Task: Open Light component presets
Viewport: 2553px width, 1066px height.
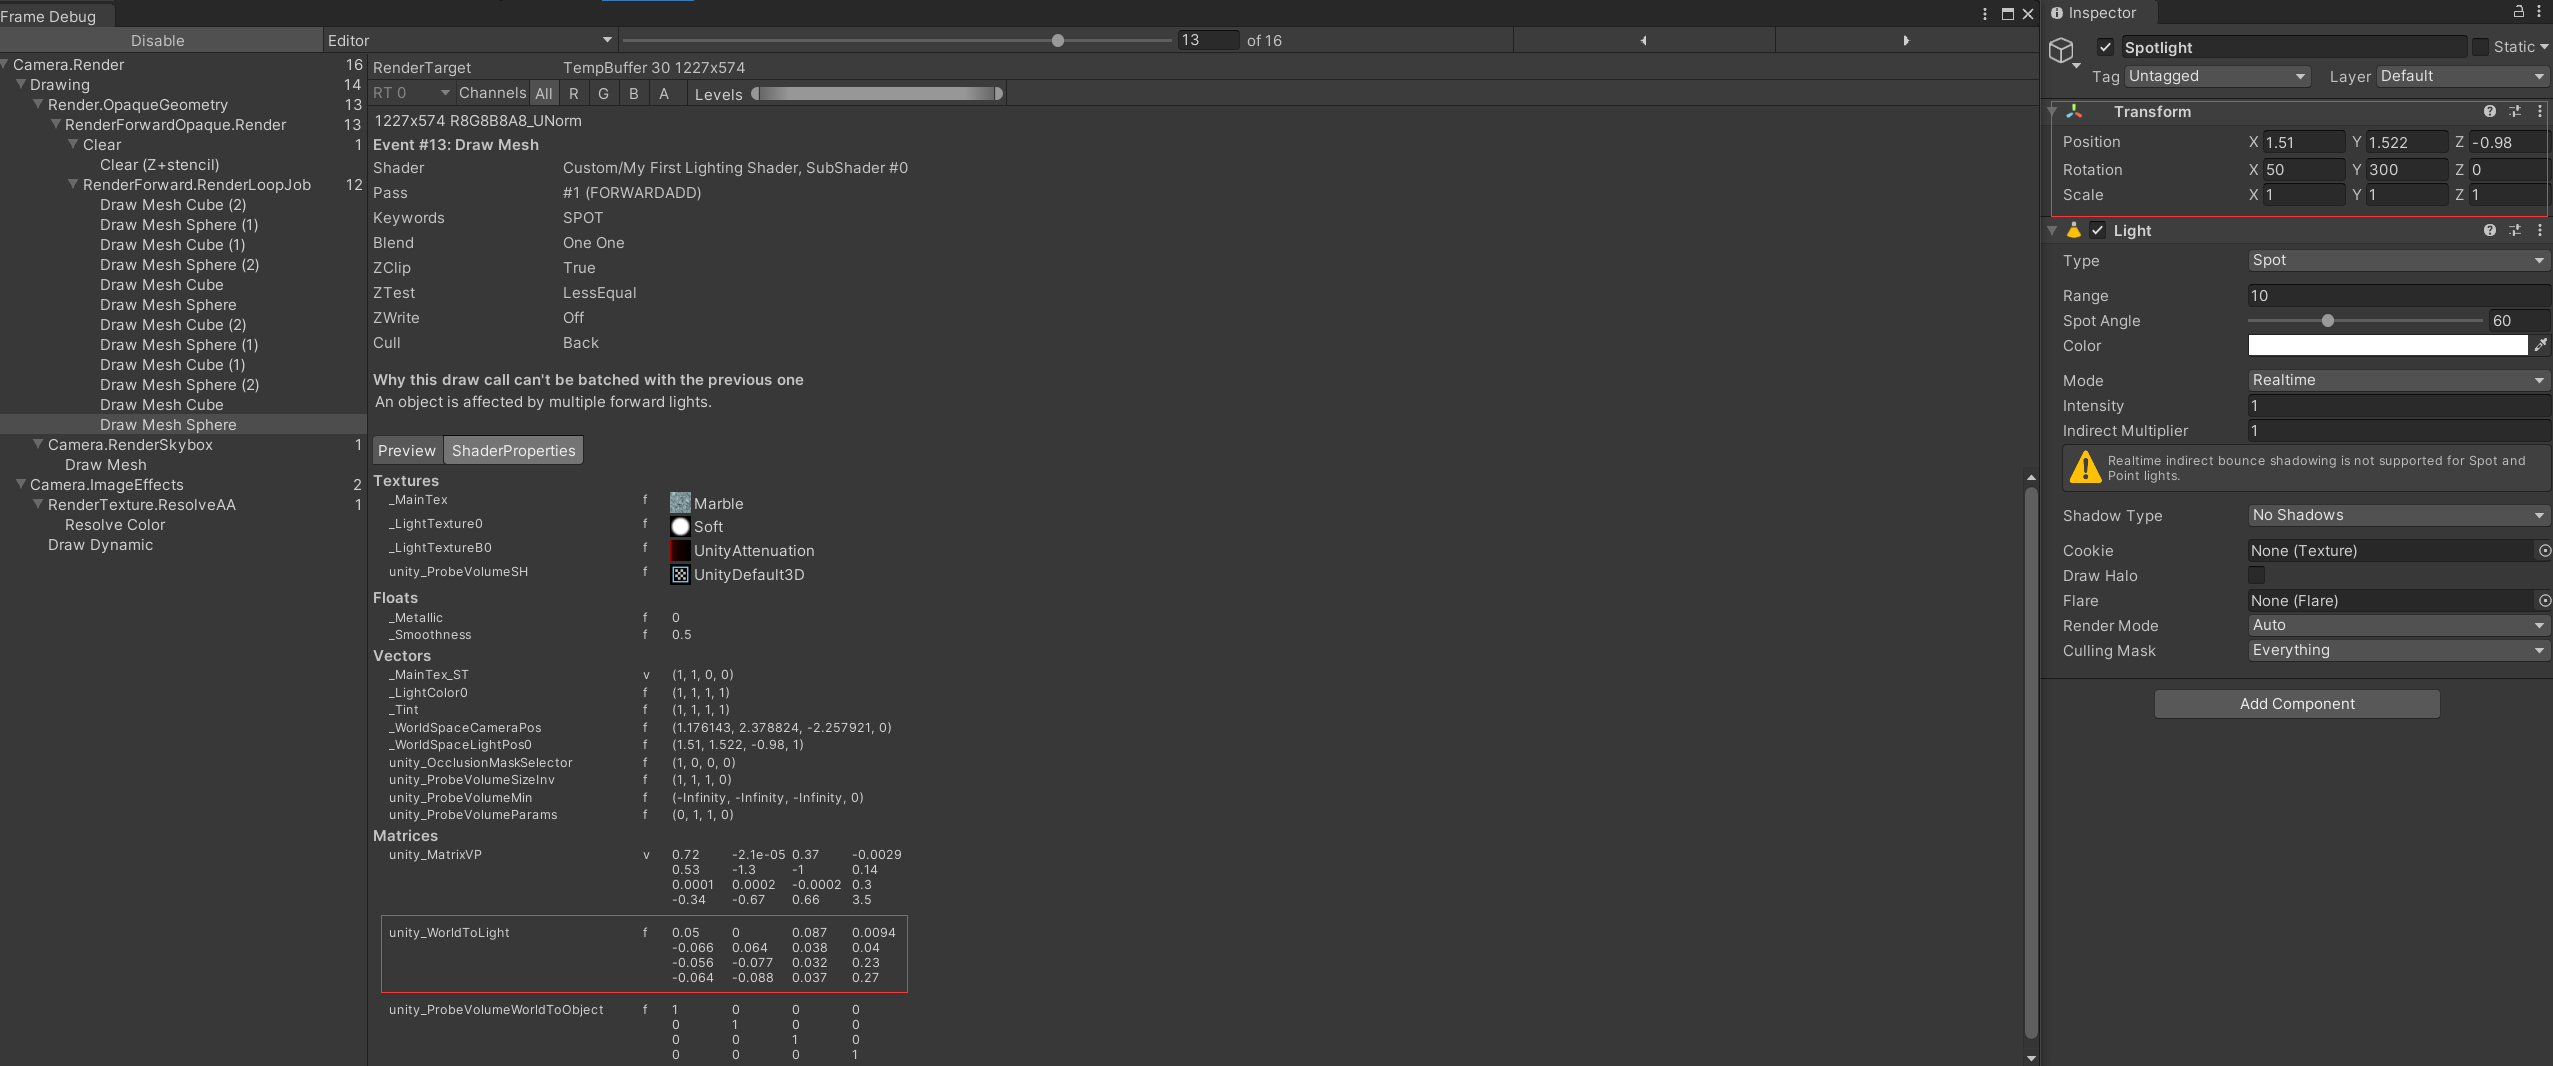Action: (x=2515, y=230)
